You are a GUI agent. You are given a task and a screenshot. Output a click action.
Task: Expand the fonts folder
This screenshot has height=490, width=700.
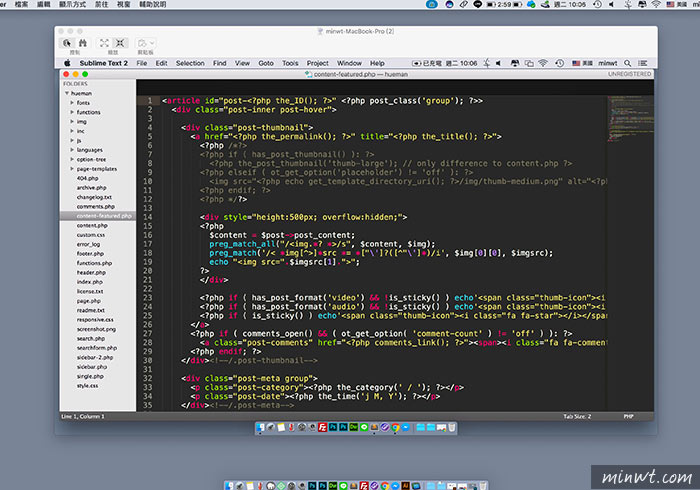(x=72, y=103)
